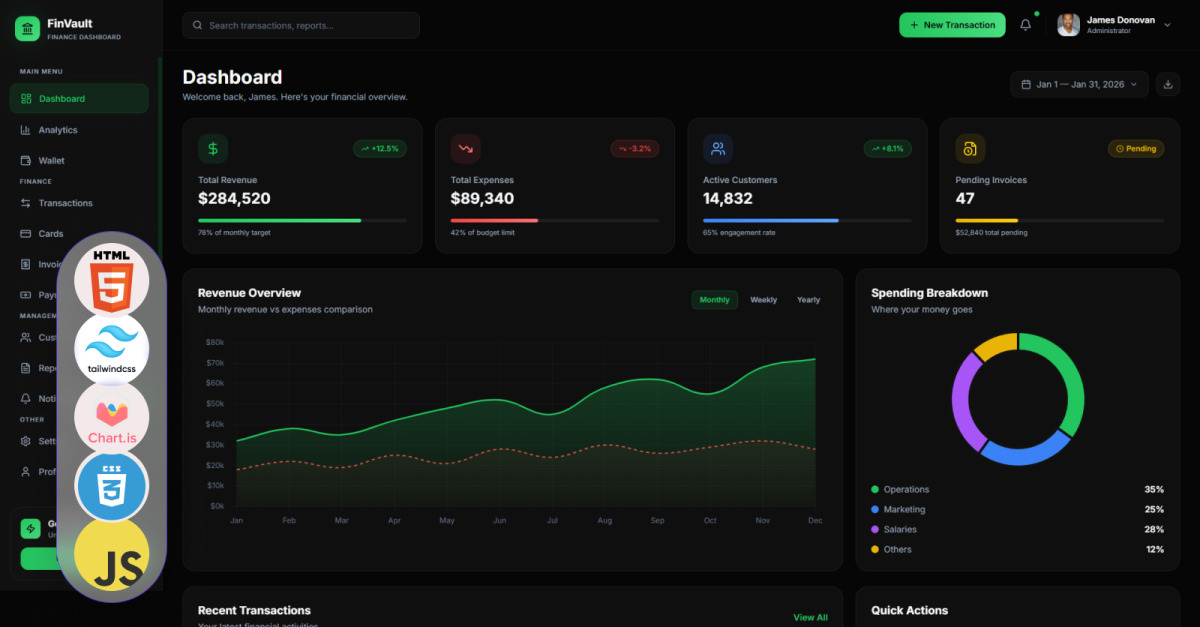Click the green Operations legend swatch

pos(875,489)
